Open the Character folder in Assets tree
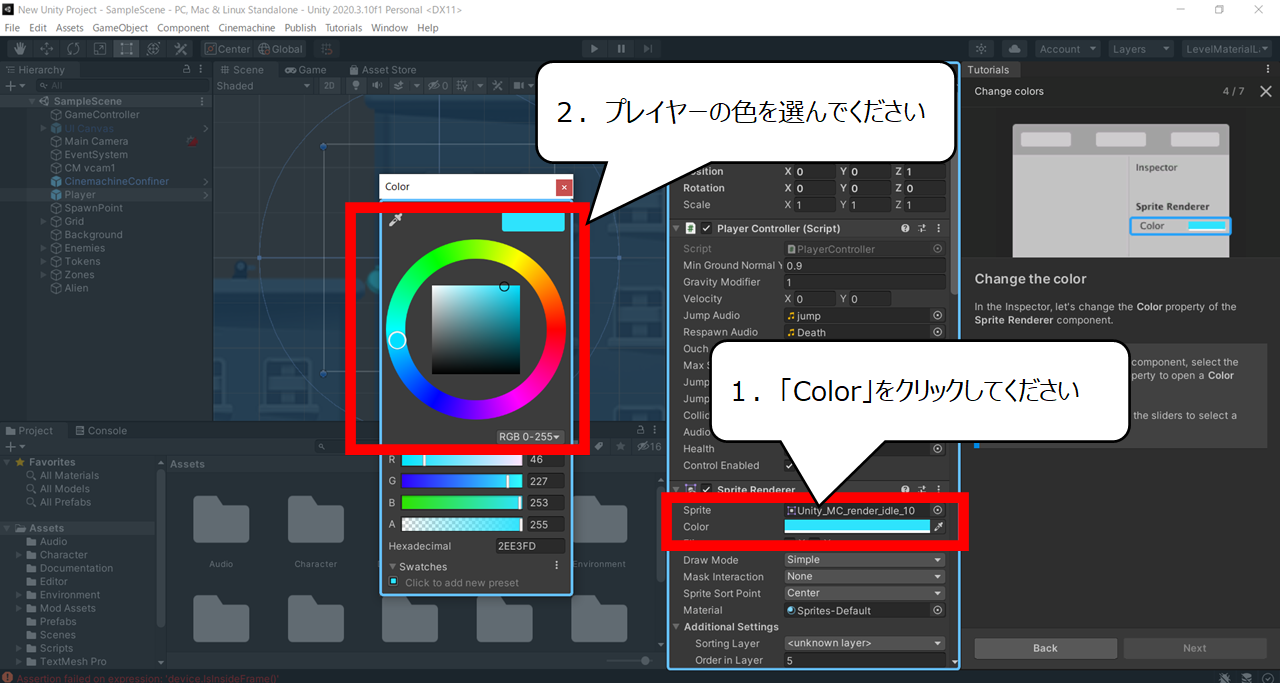1280x683 pixels. [x=64, y=555]
